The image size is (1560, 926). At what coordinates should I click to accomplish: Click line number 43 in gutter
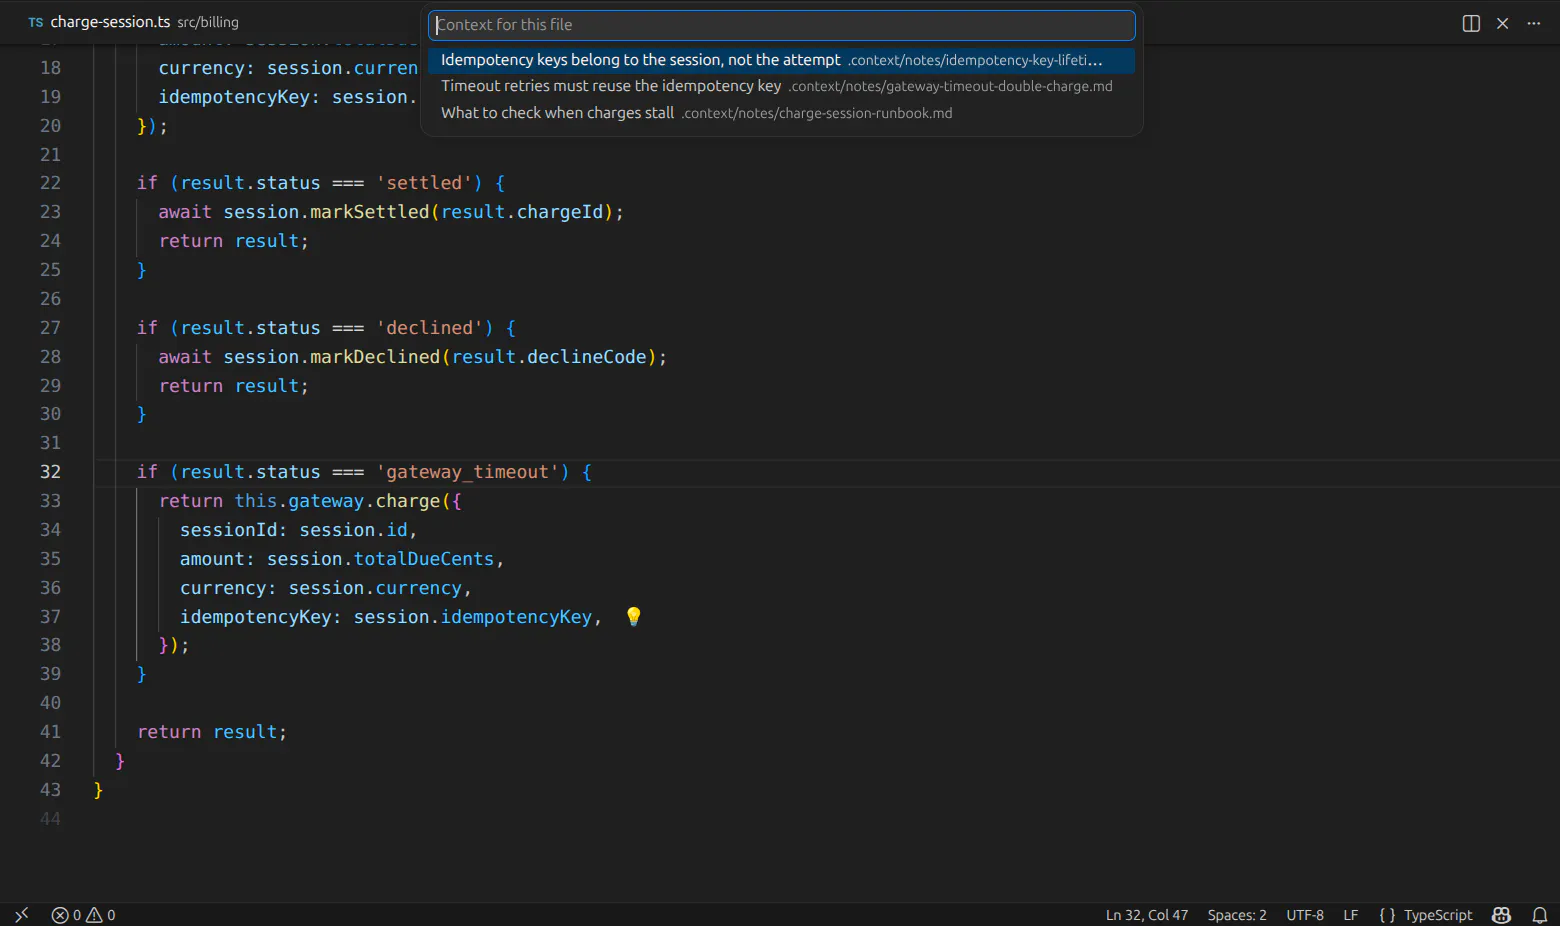click(50, 790)
